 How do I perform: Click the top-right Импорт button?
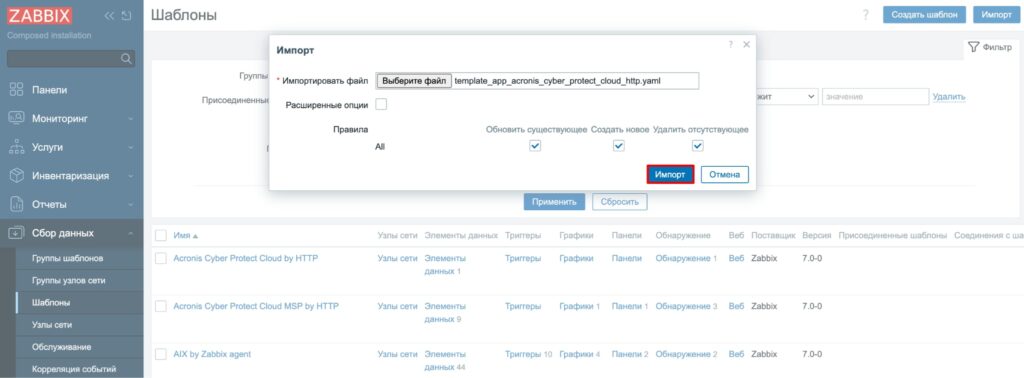click(996, 15)
